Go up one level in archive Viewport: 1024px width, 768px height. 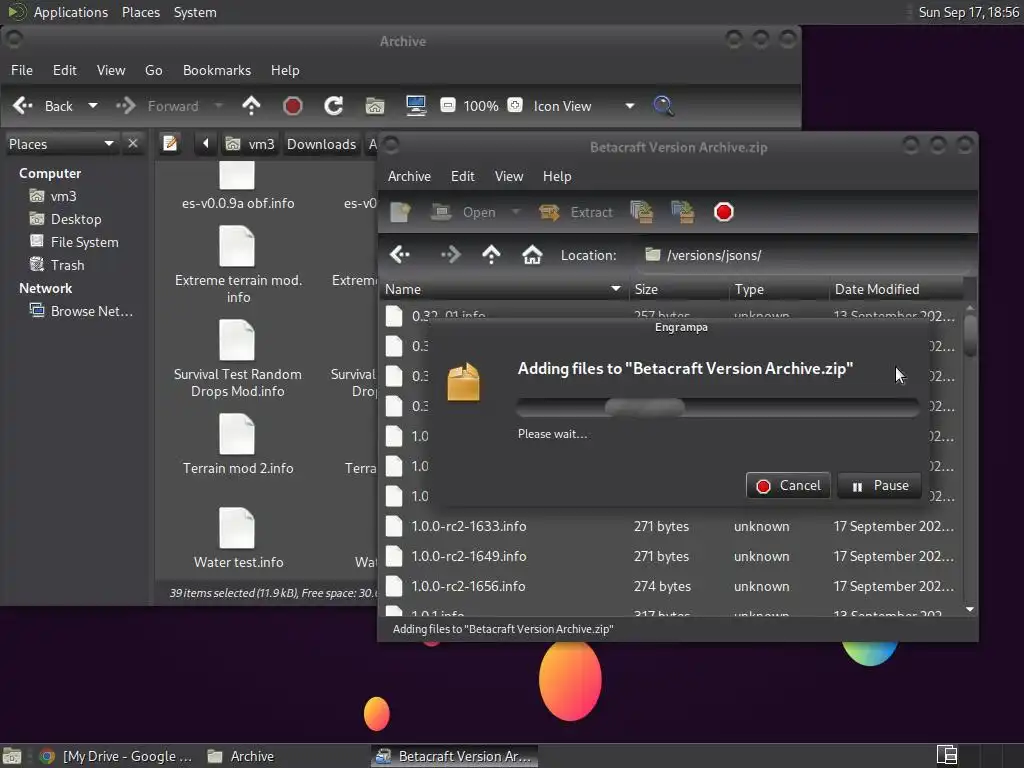click(x=491, y=255)
